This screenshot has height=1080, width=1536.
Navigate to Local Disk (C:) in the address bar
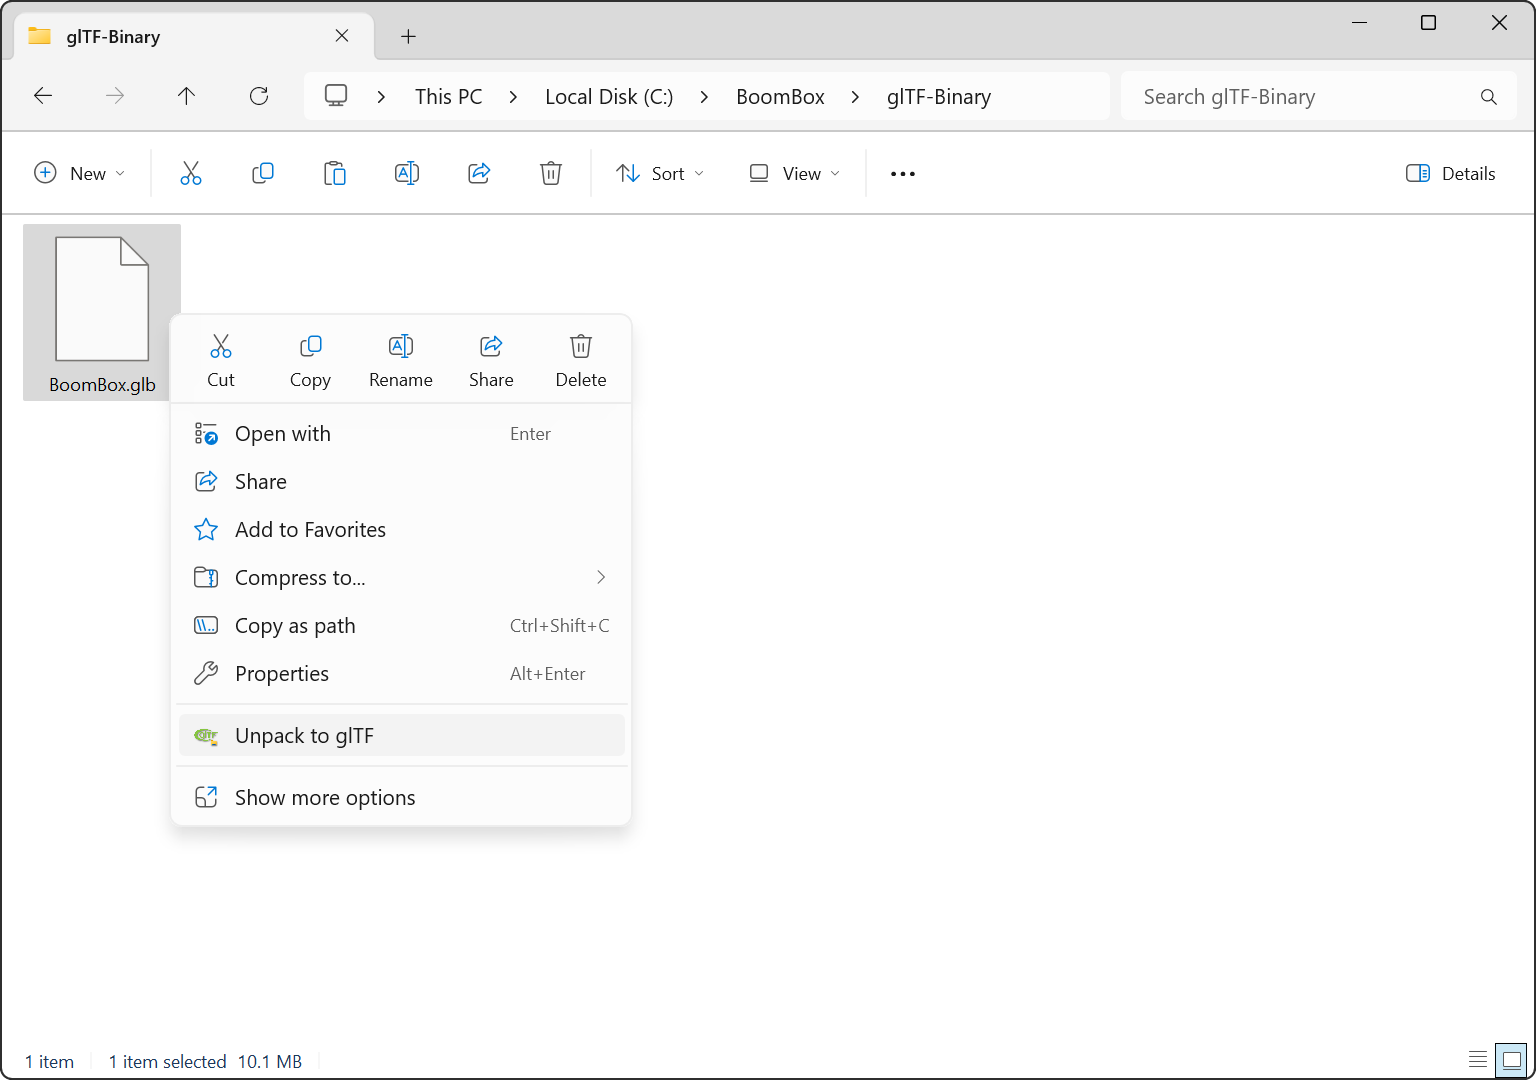pyautogui.click(x=609, y=97)
